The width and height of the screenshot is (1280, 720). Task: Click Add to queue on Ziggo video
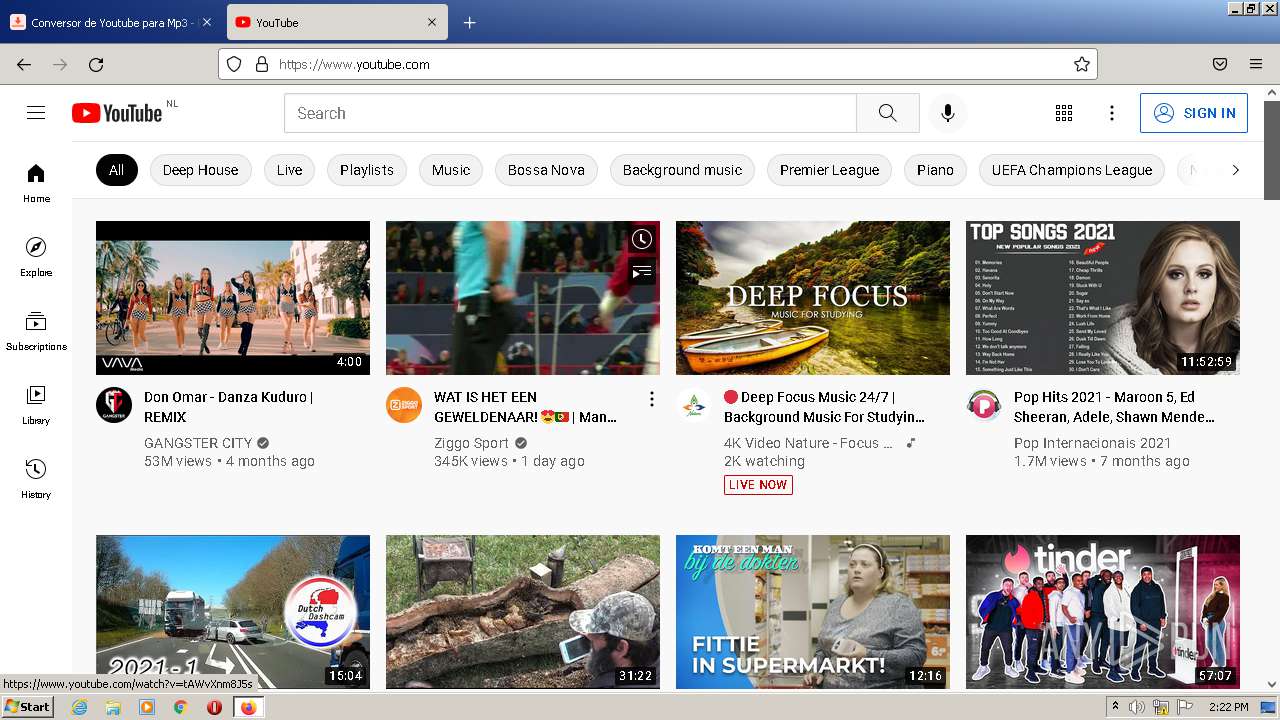pyautogui.click(x=642, y=271)
